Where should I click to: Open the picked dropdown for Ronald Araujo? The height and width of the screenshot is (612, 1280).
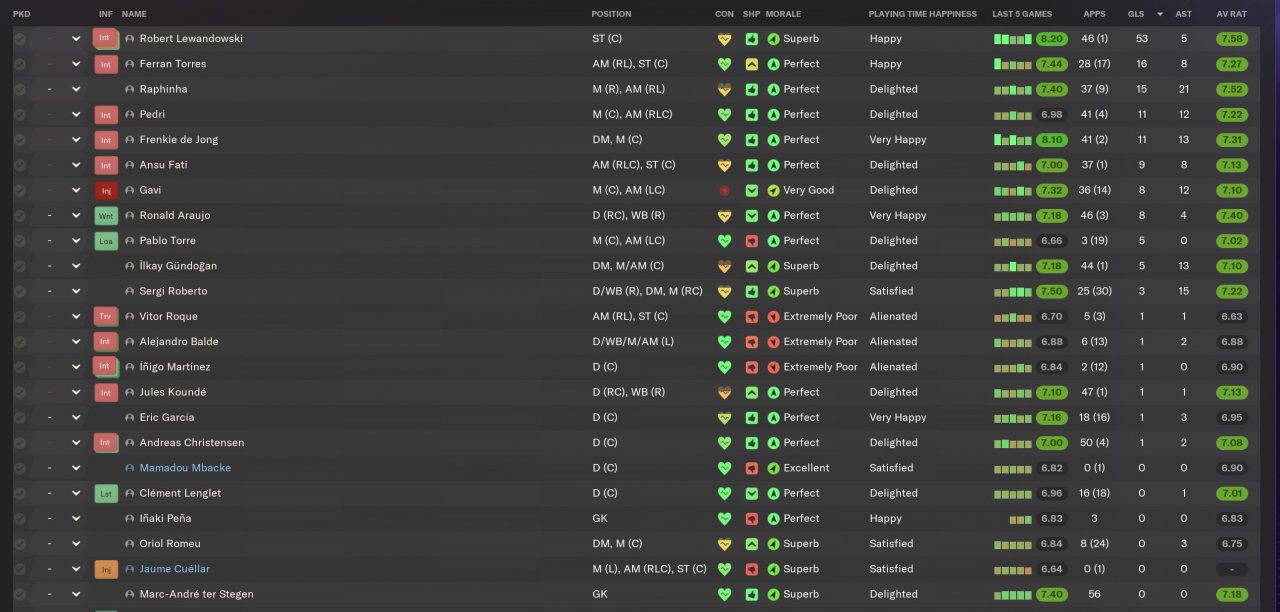(x=76, y=215)
